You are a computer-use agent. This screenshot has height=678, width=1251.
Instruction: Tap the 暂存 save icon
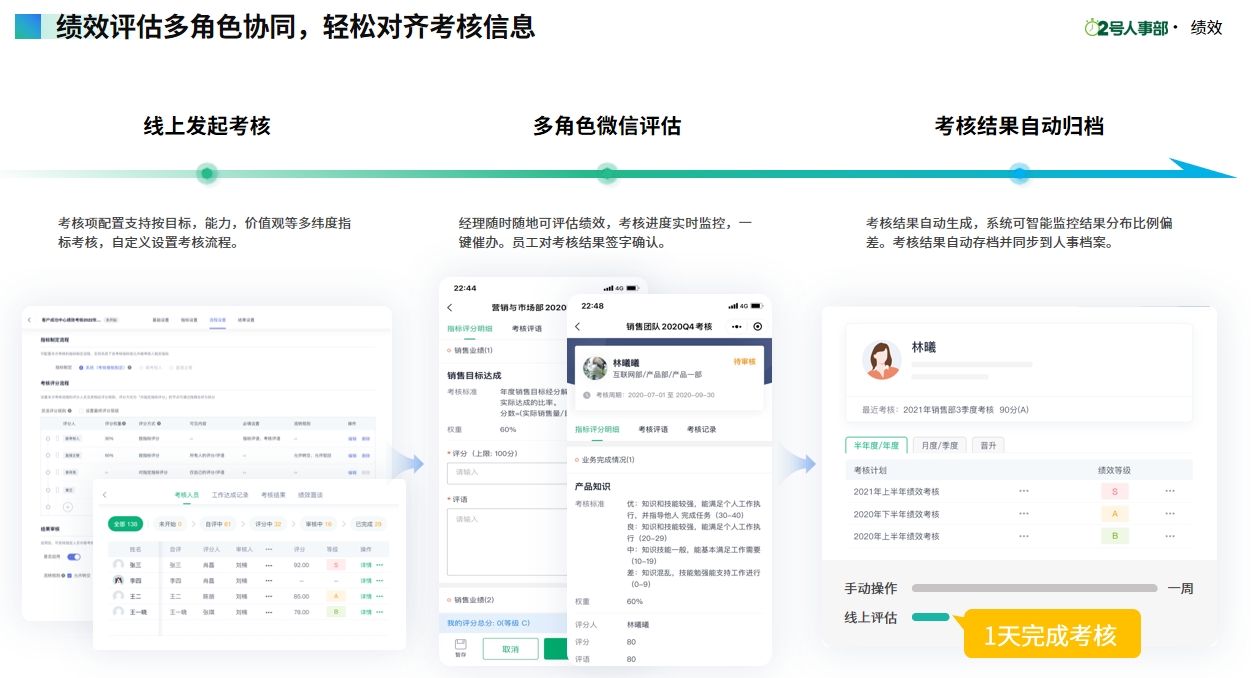461,647
